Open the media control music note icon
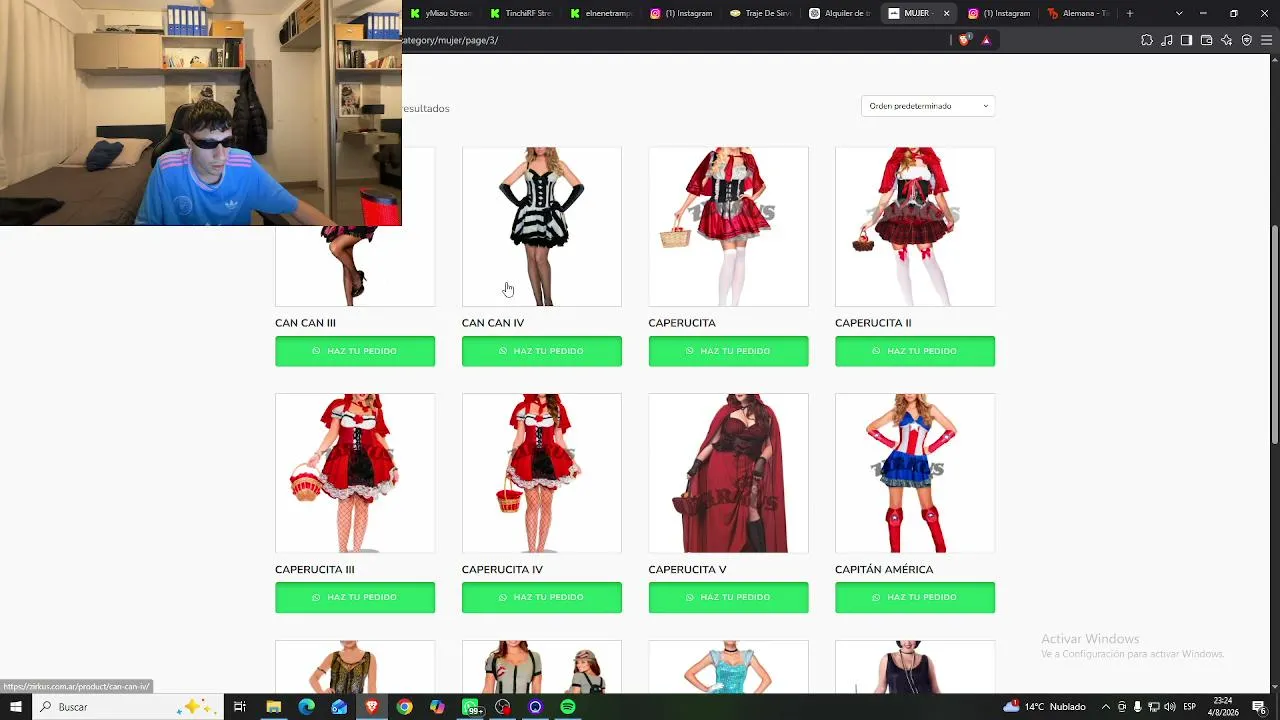 (1167, 40)
